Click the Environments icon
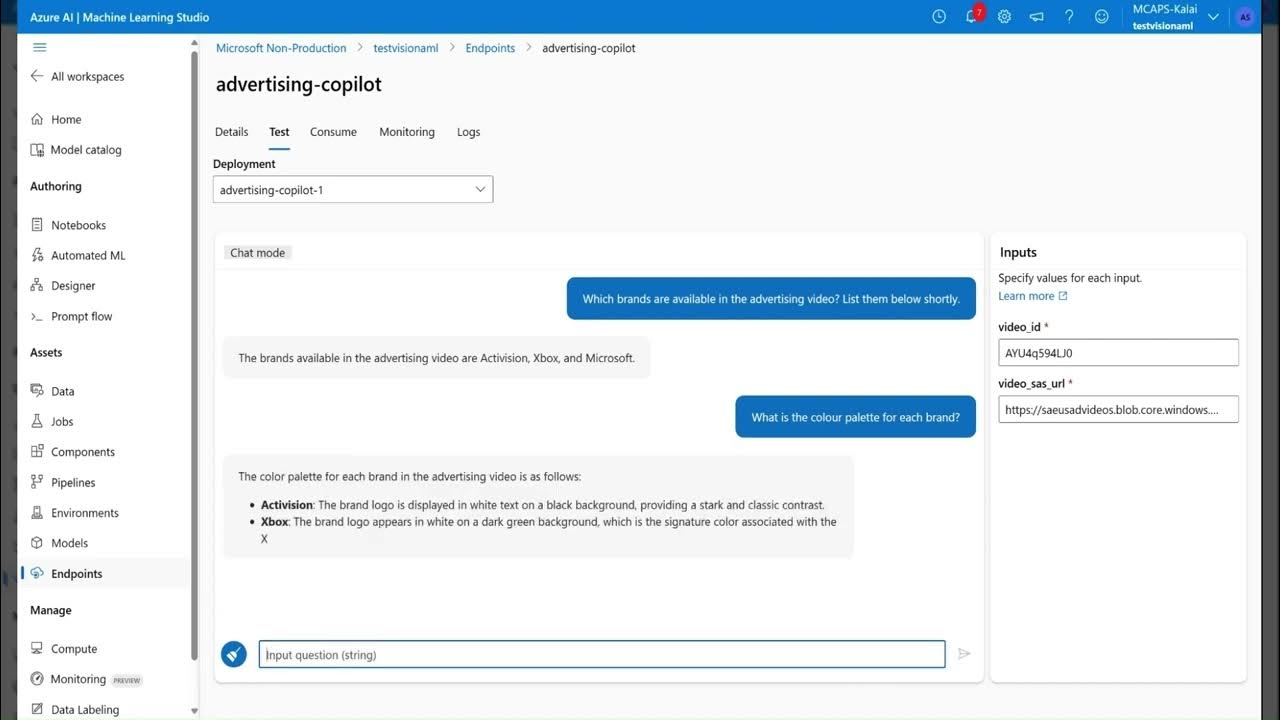 tap(37, 513)
